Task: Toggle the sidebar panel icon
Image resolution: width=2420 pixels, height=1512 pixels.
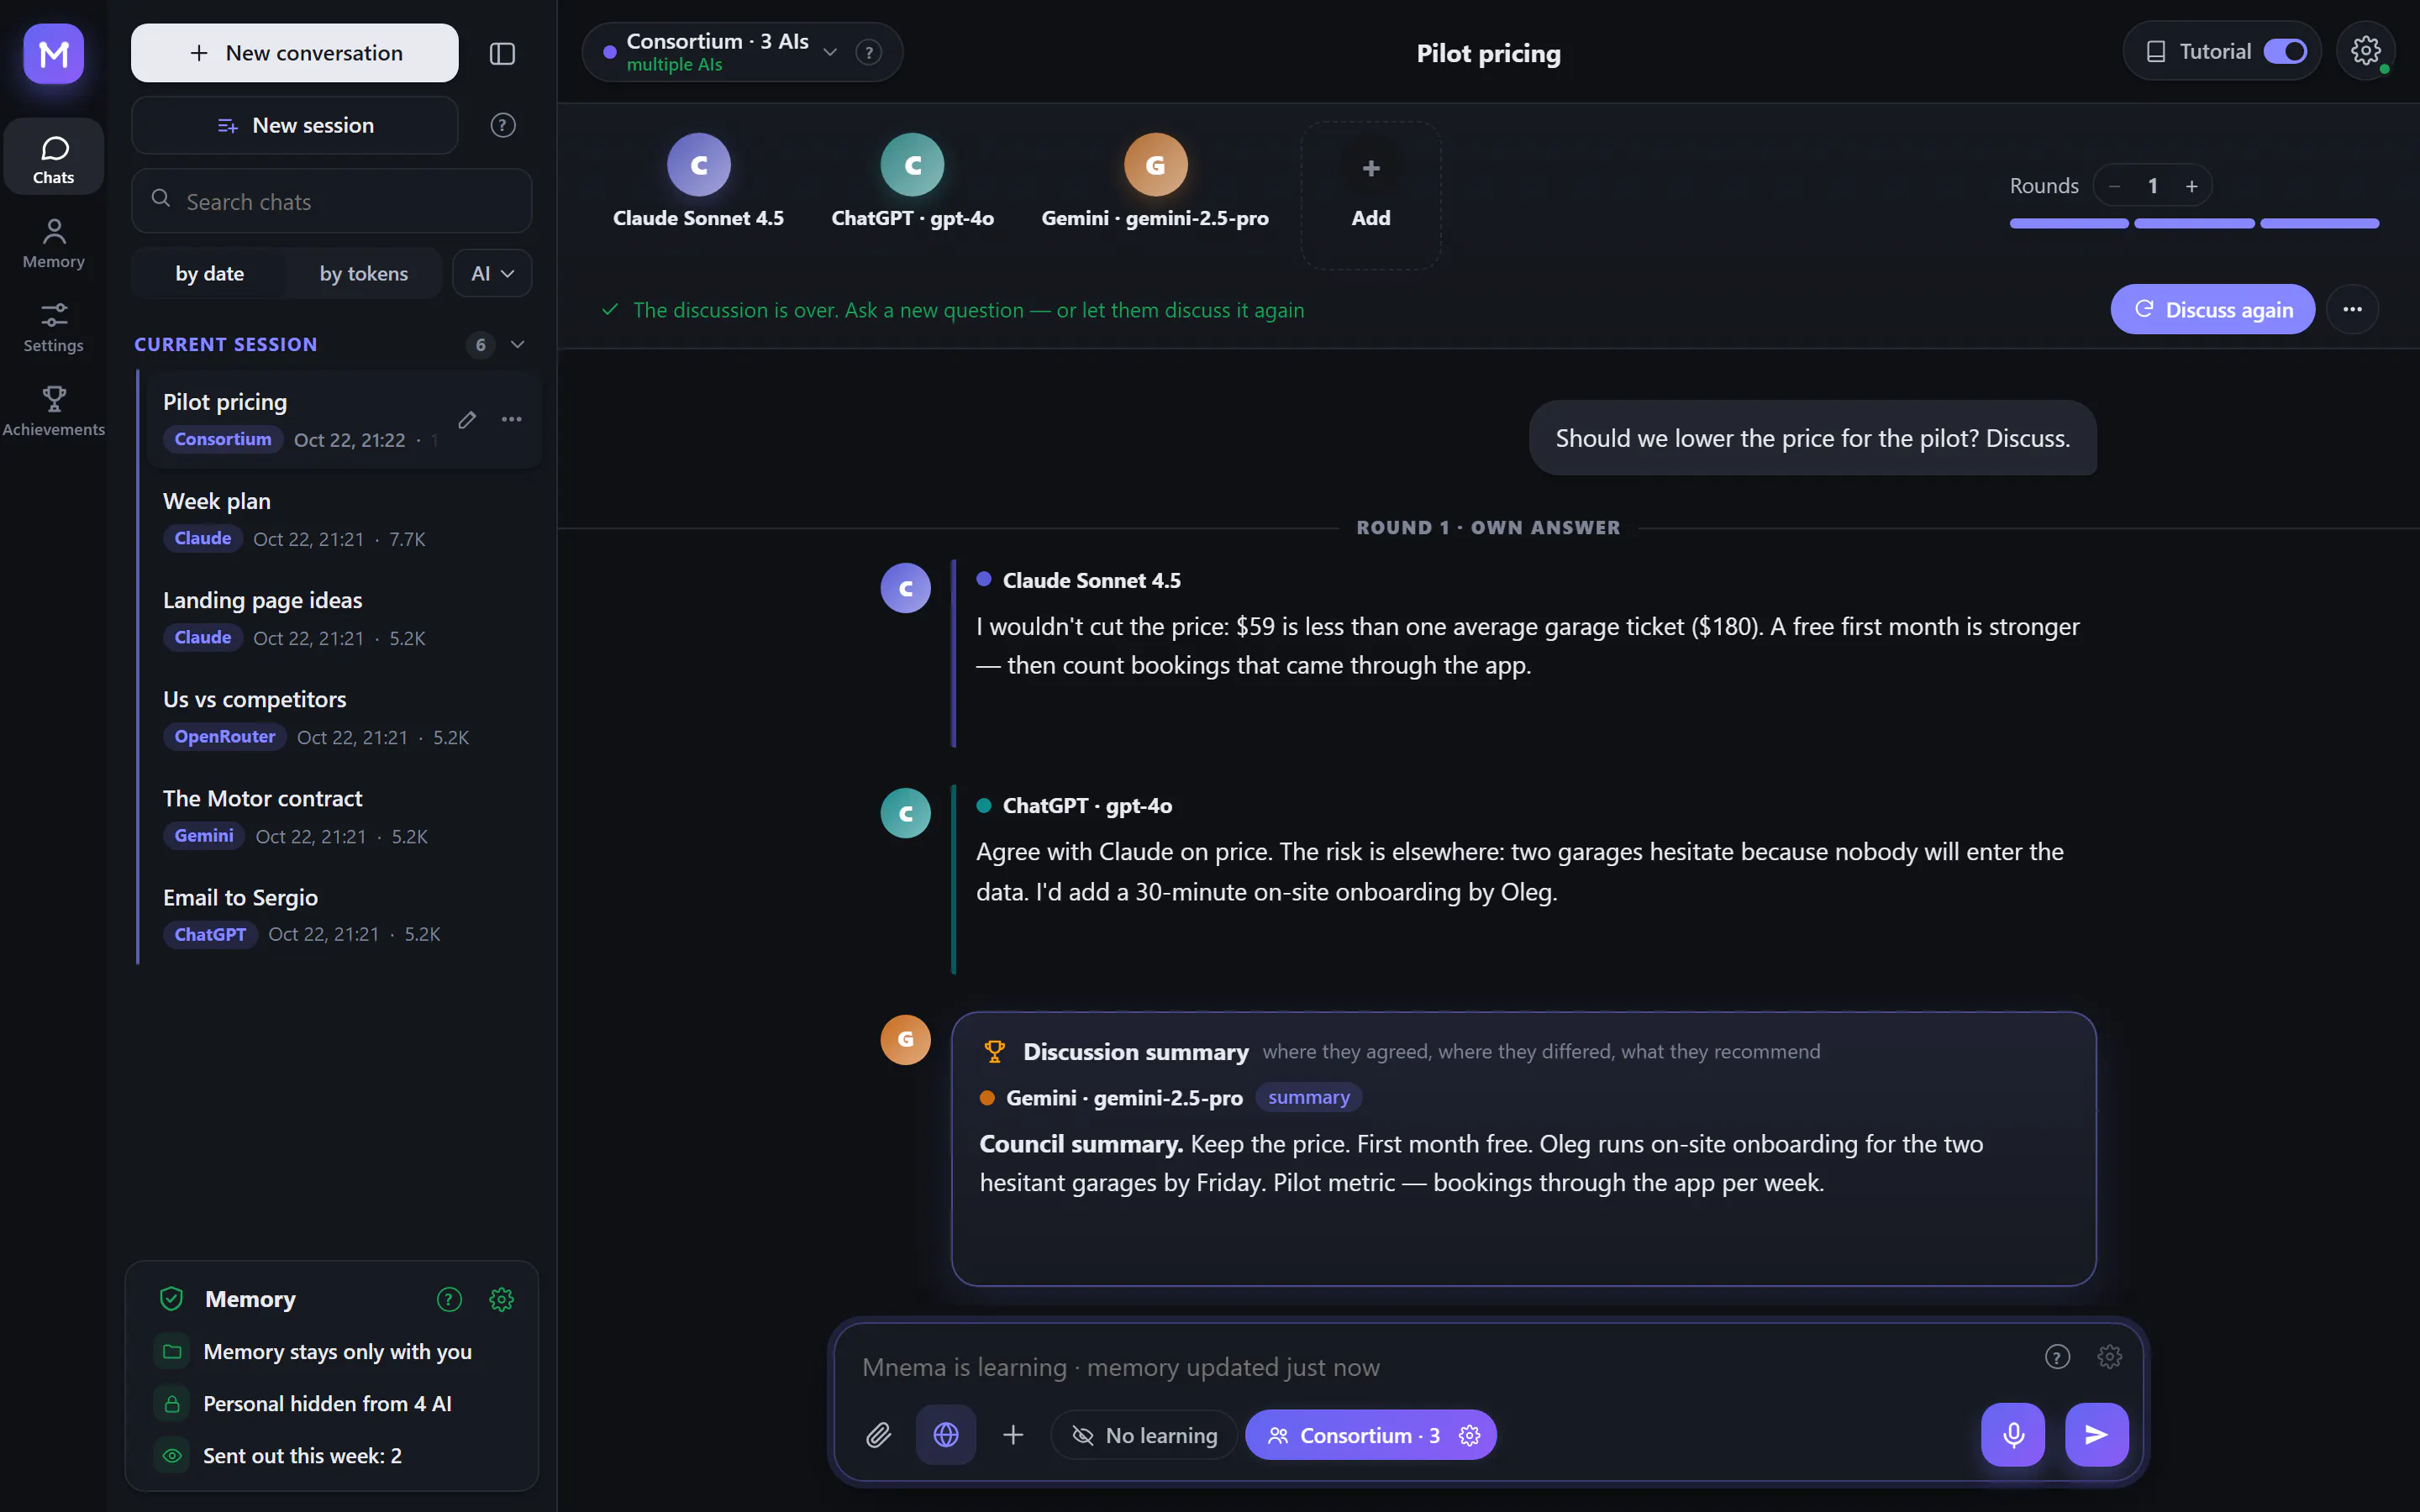Action: 502,53
